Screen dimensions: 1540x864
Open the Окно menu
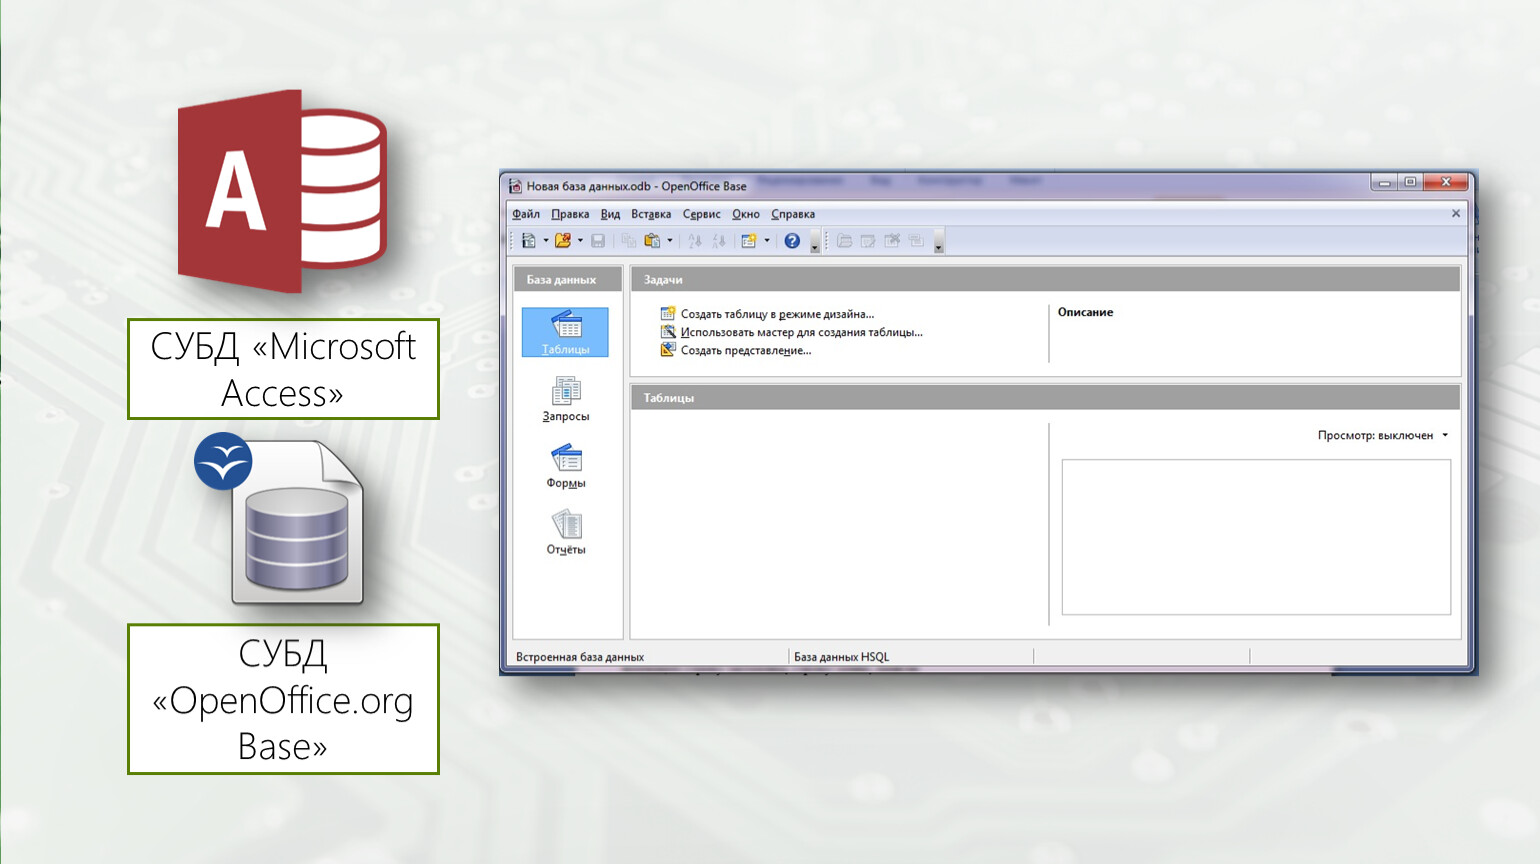tap(746, 214)
